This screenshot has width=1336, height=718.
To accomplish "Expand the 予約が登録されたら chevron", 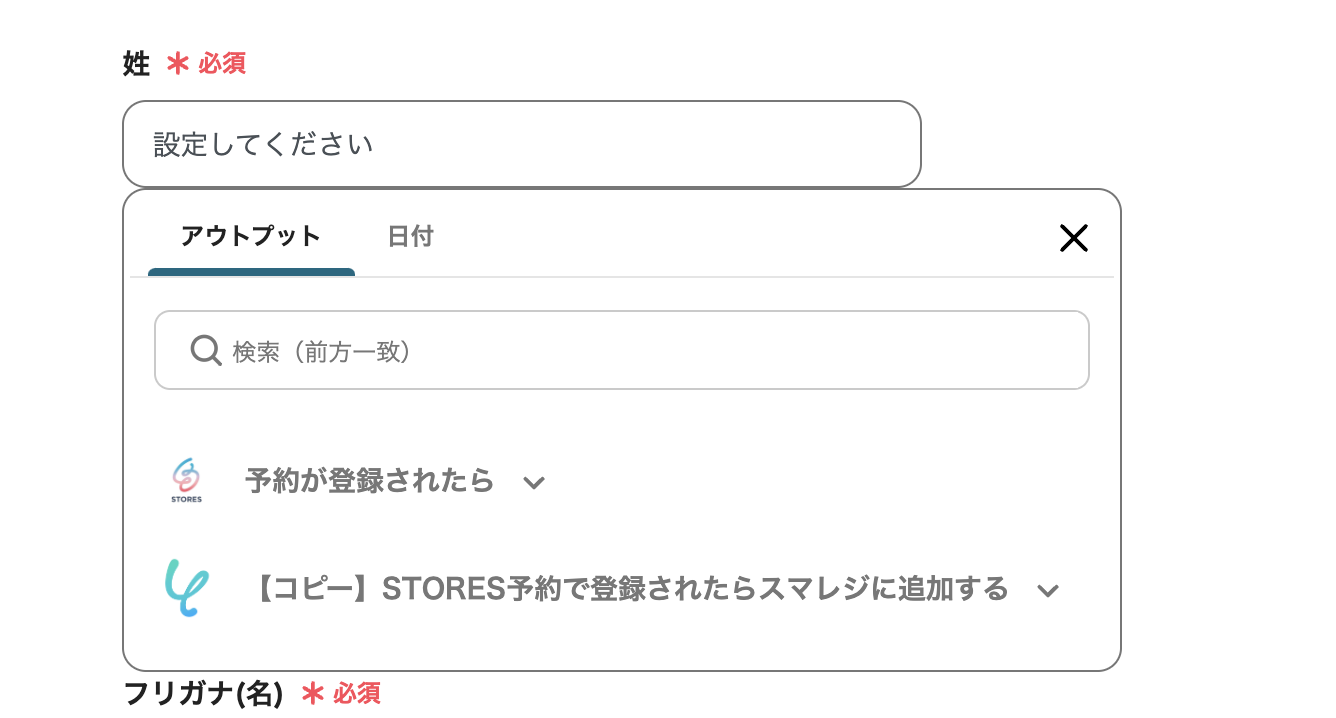I will [534, 483].
